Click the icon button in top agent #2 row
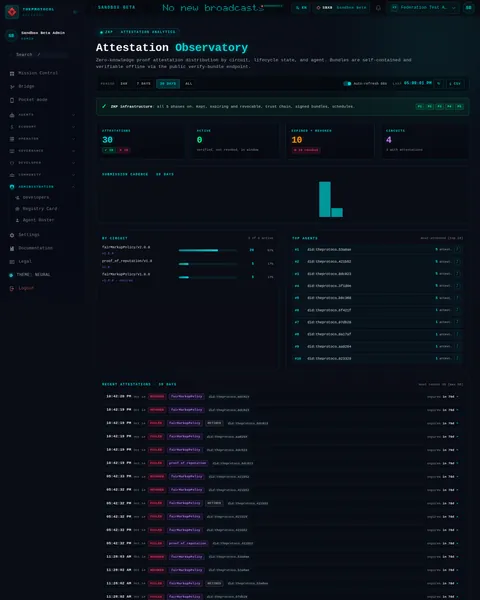The width and height of the screenshot is (480, 600). point(457,262)
